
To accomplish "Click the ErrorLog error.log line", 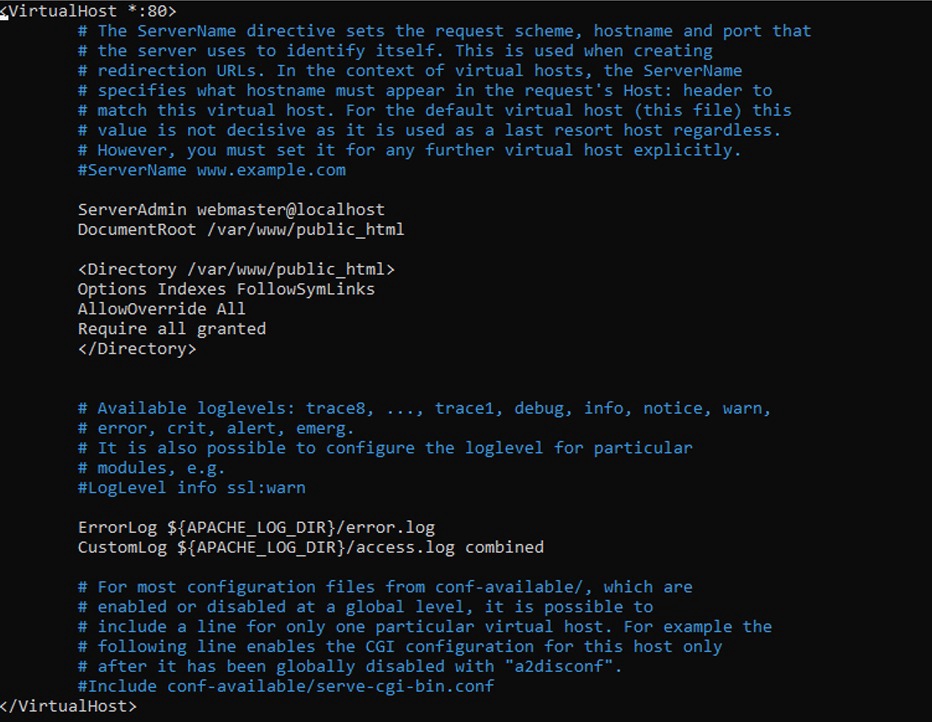I will [x=256, y=527].
